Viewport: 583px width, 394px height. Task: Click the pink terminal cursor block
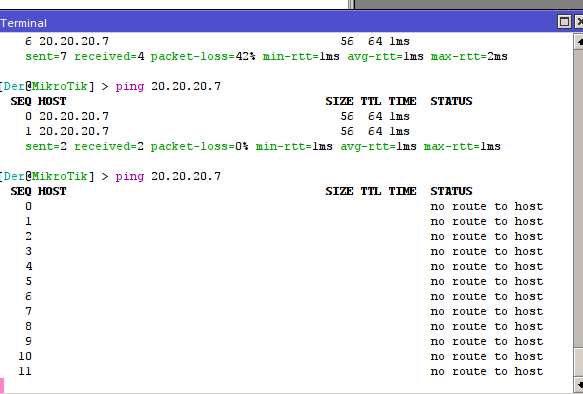(x=2, y=385)
